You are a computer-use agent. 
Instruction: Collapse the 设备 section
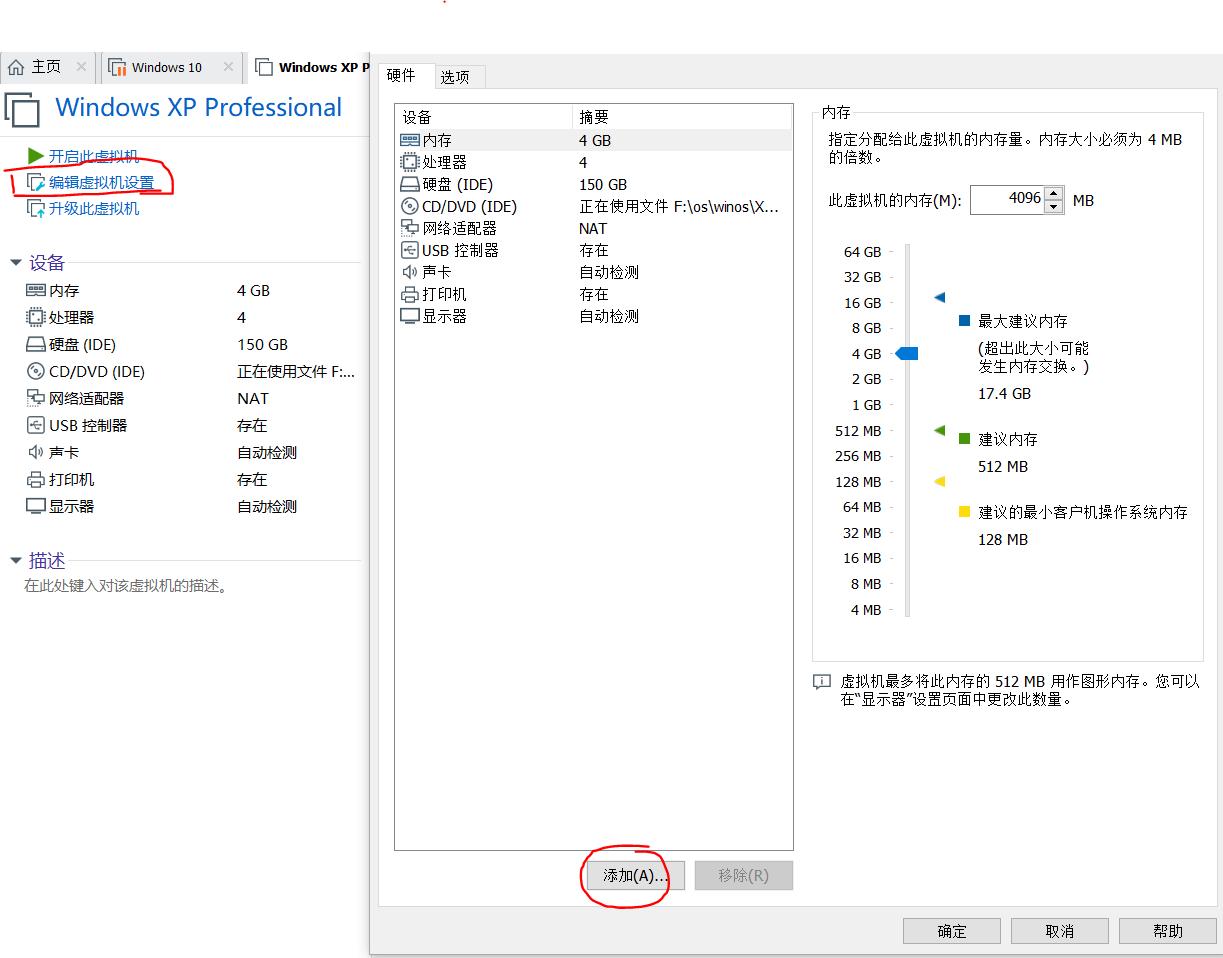(16, 262)
